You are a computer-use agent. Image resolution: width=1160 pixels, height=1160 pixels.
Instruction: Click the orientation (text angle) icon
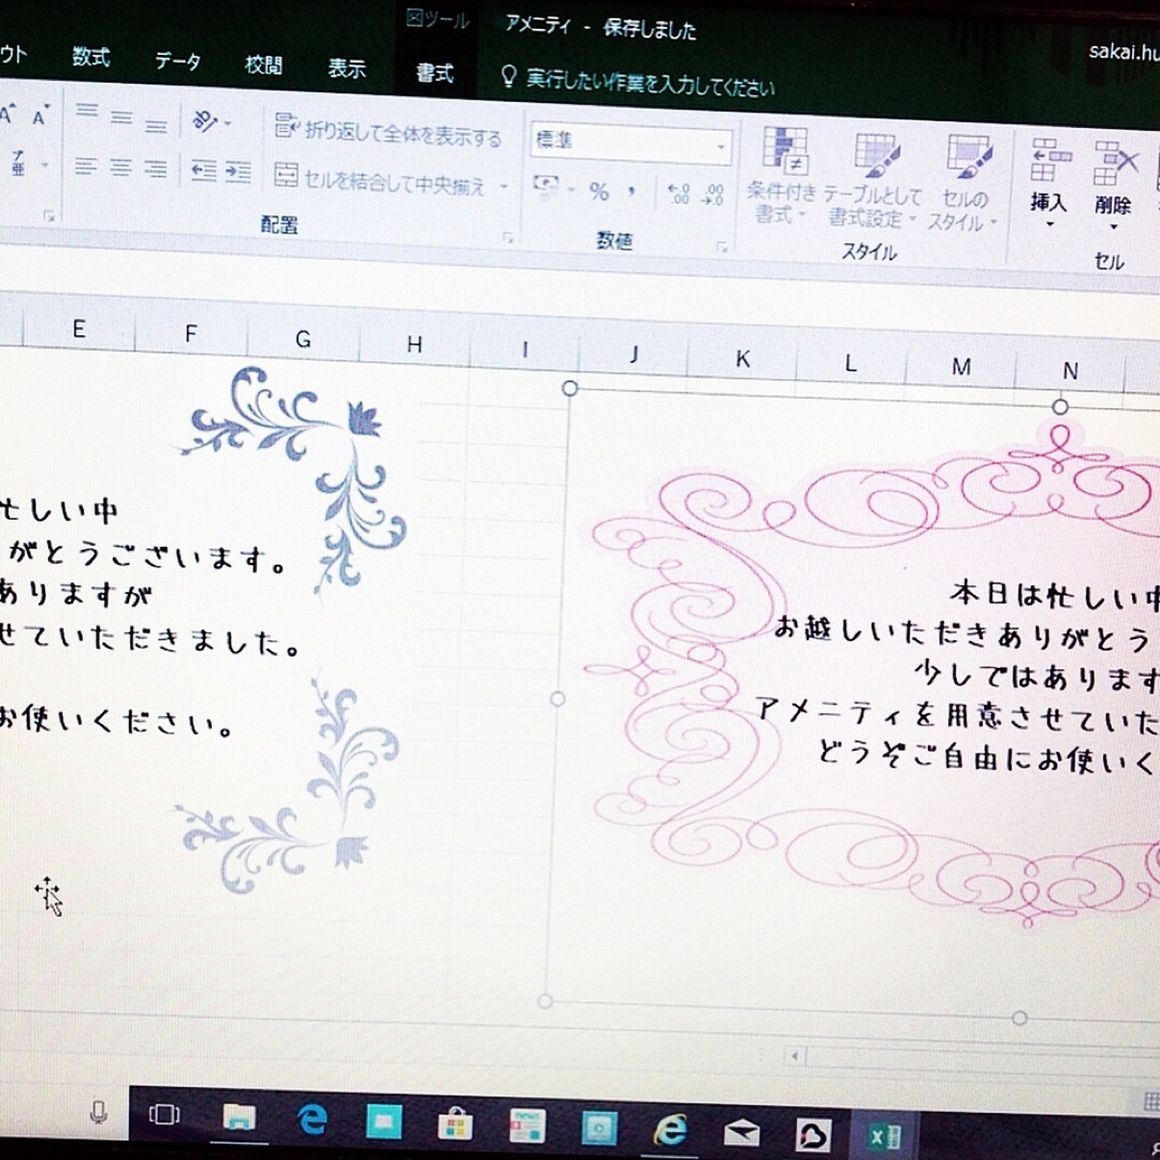coord(204,122)
